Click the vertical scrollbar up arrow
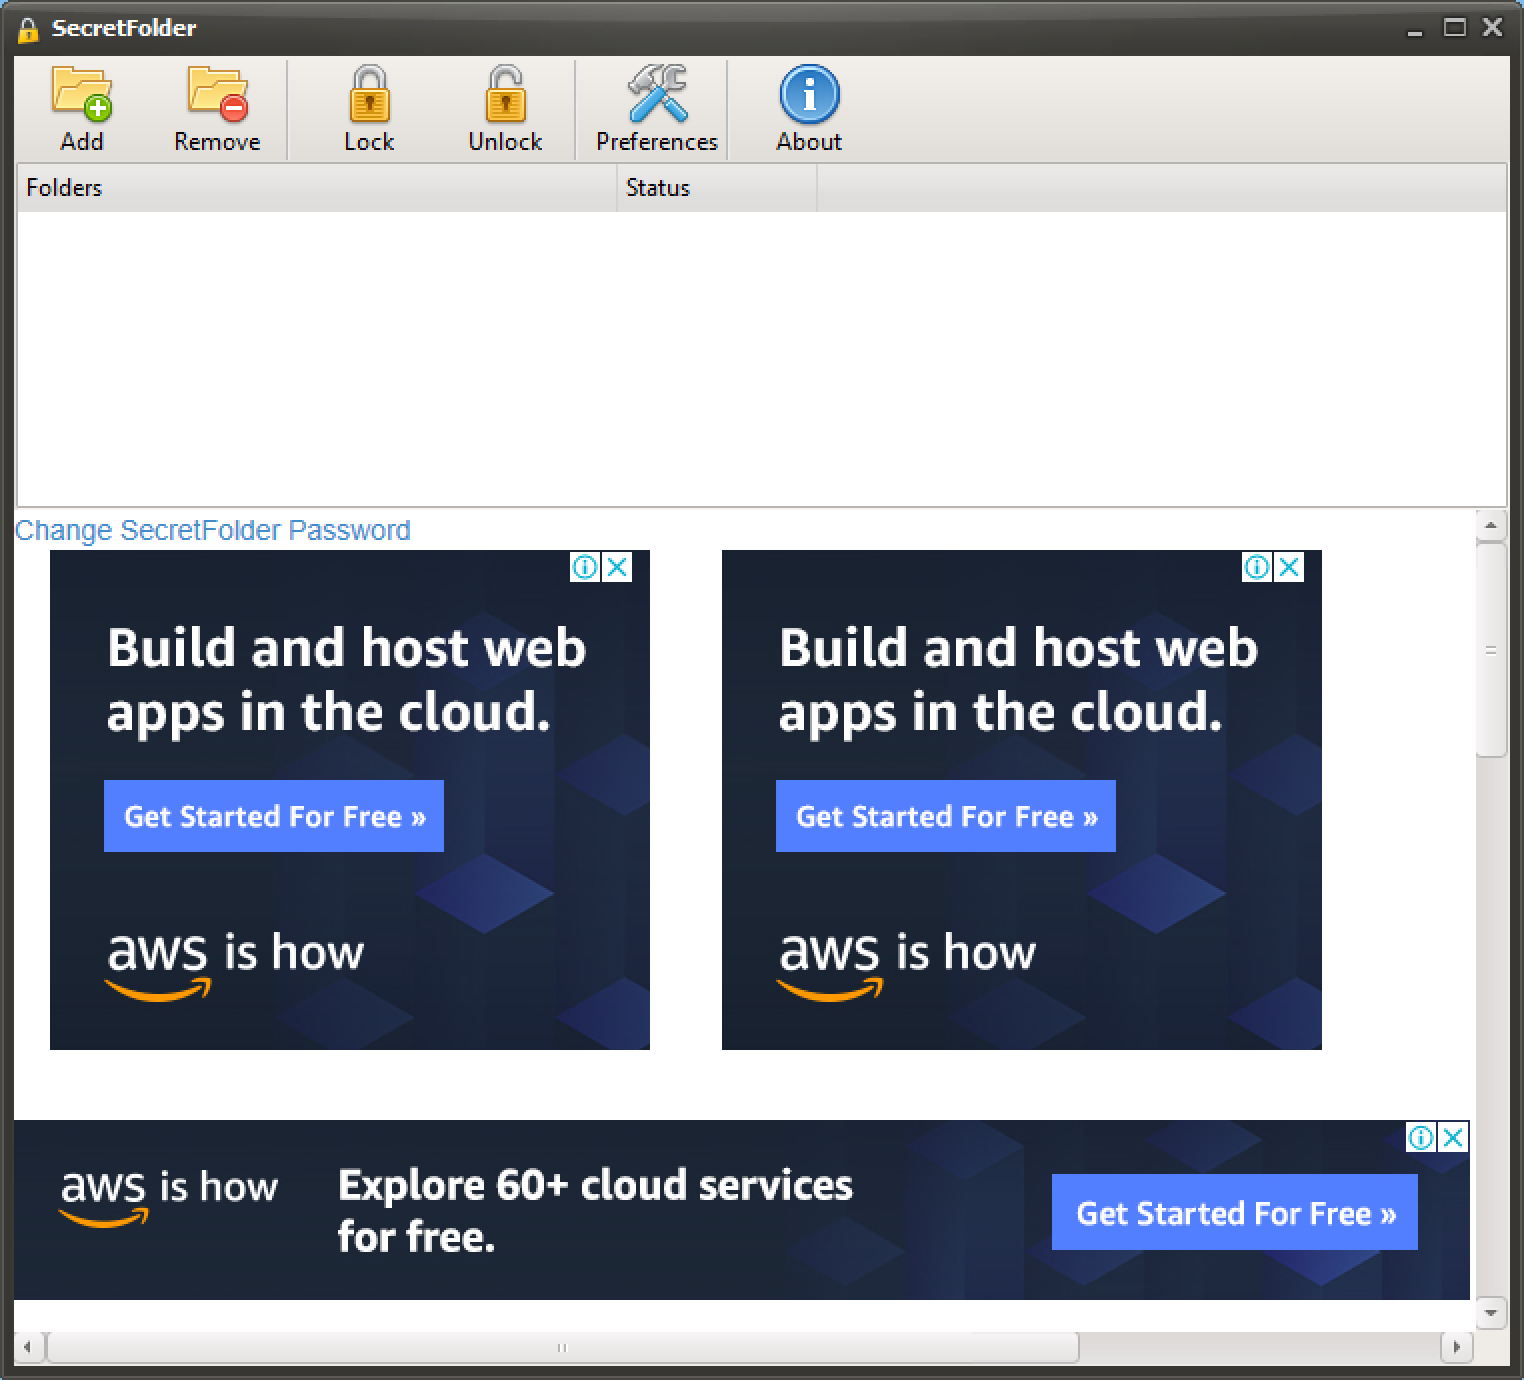This screenshot has height=1380, width=1524. point(1491,525)
